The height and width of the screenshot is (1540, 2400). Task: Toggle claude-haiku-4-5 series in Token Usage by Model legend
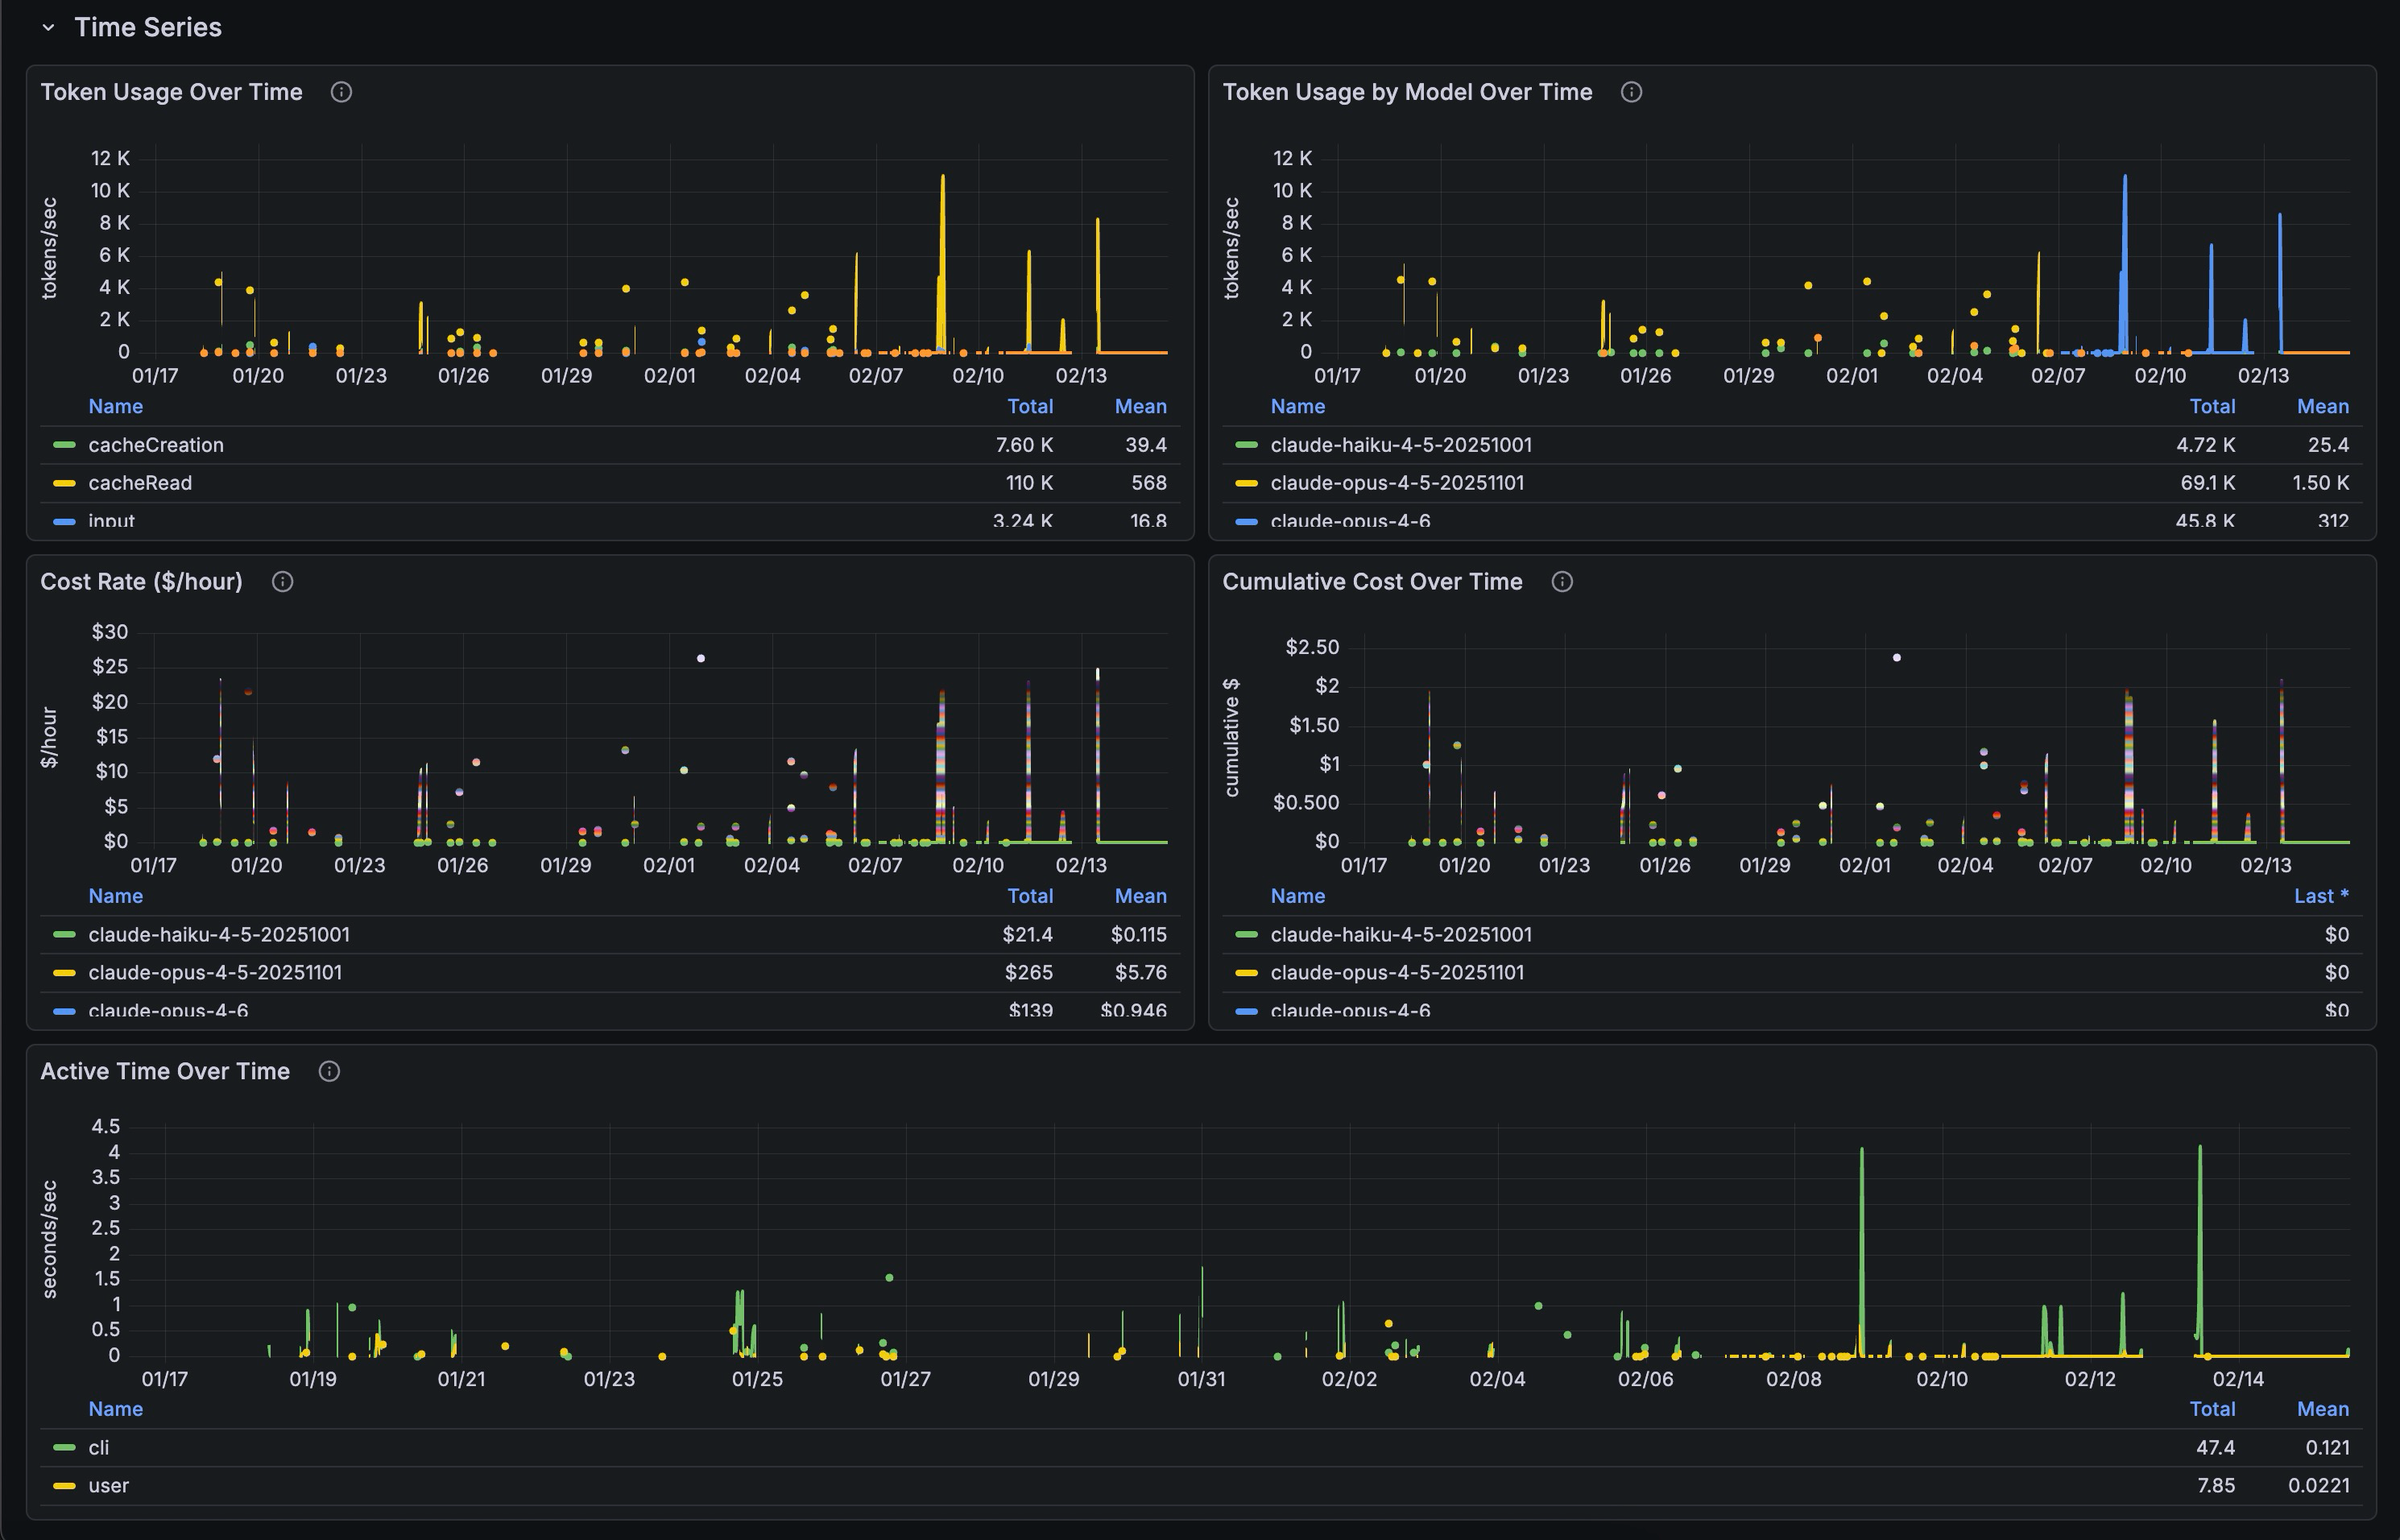(x=1401, y=445)
